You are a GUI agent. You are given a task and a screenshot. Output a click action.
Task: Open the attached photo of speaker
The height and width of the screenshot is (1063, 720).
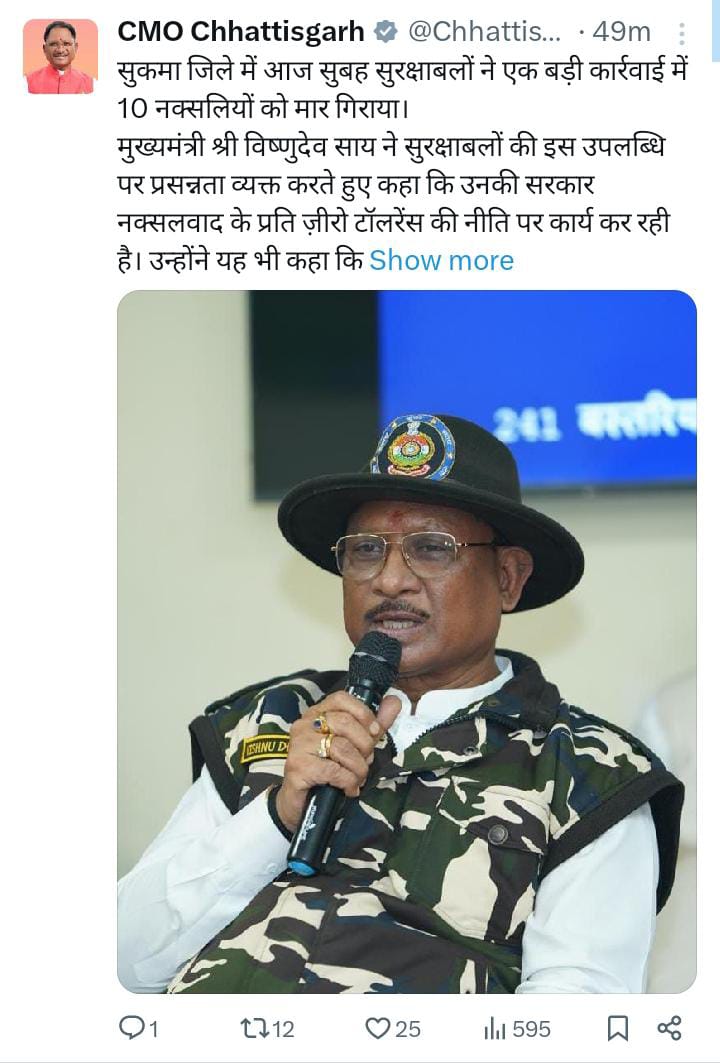coord(407,641)
